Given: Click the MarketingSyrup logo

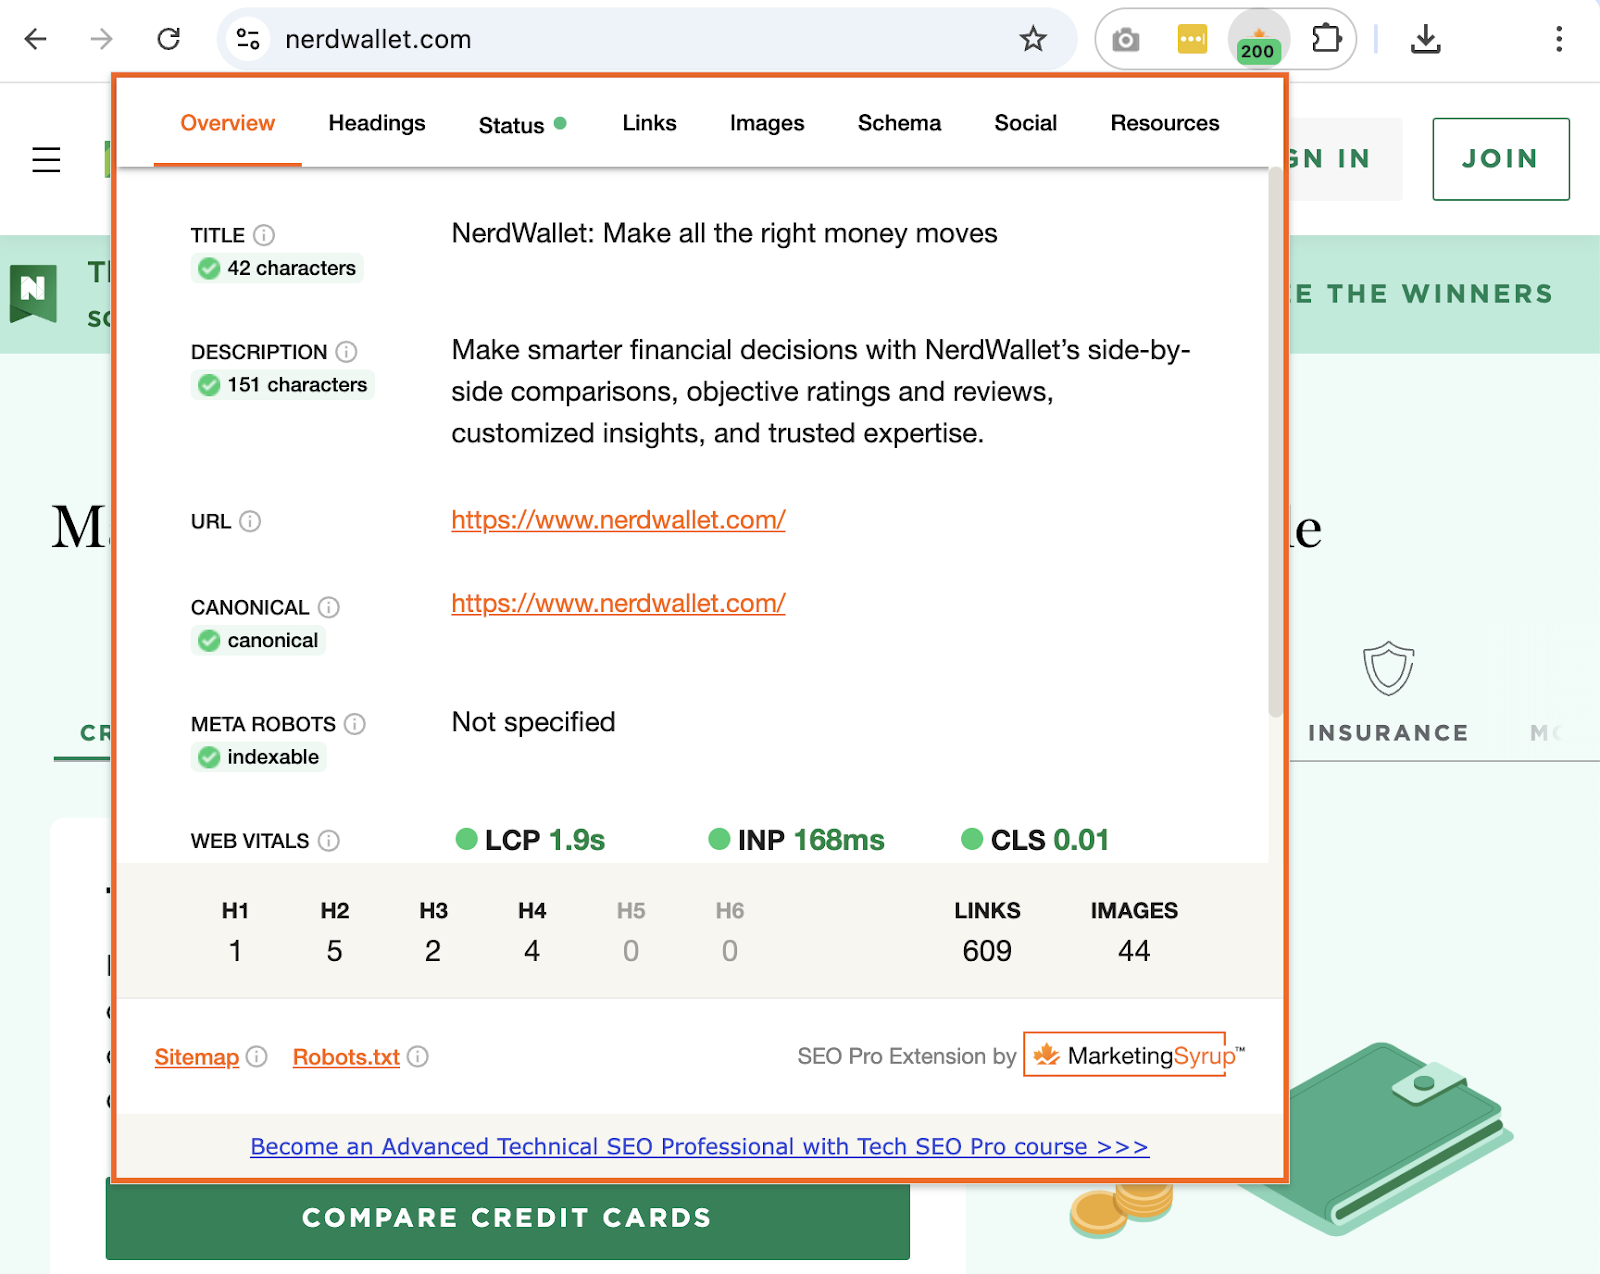Looking at the screenshot, I should tap(1134, 1055).
